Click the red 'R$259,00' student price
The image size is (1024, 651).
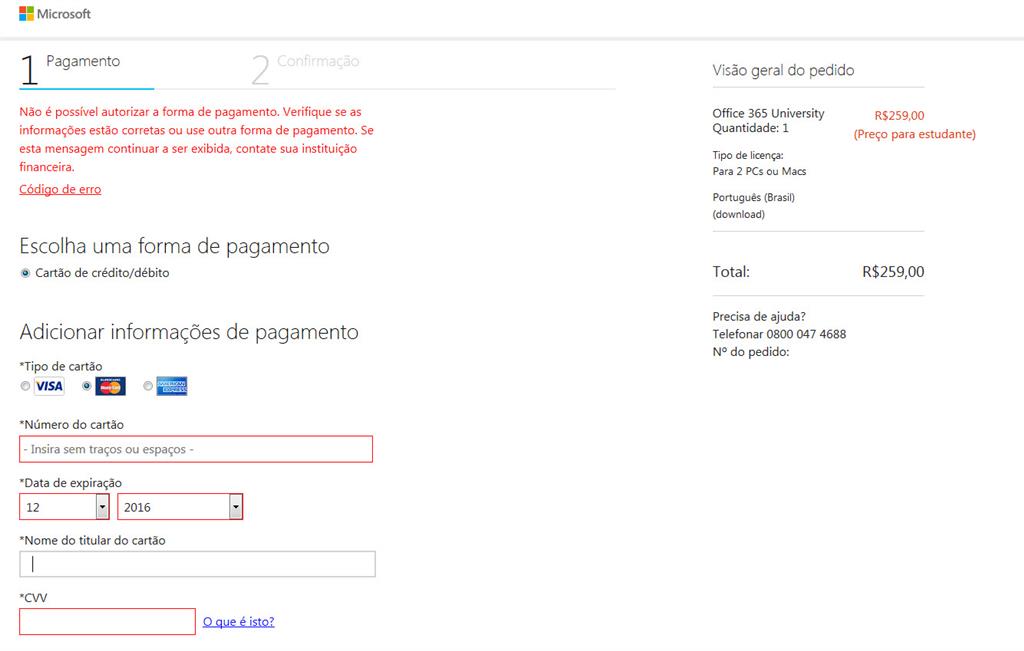coord(899,116)
